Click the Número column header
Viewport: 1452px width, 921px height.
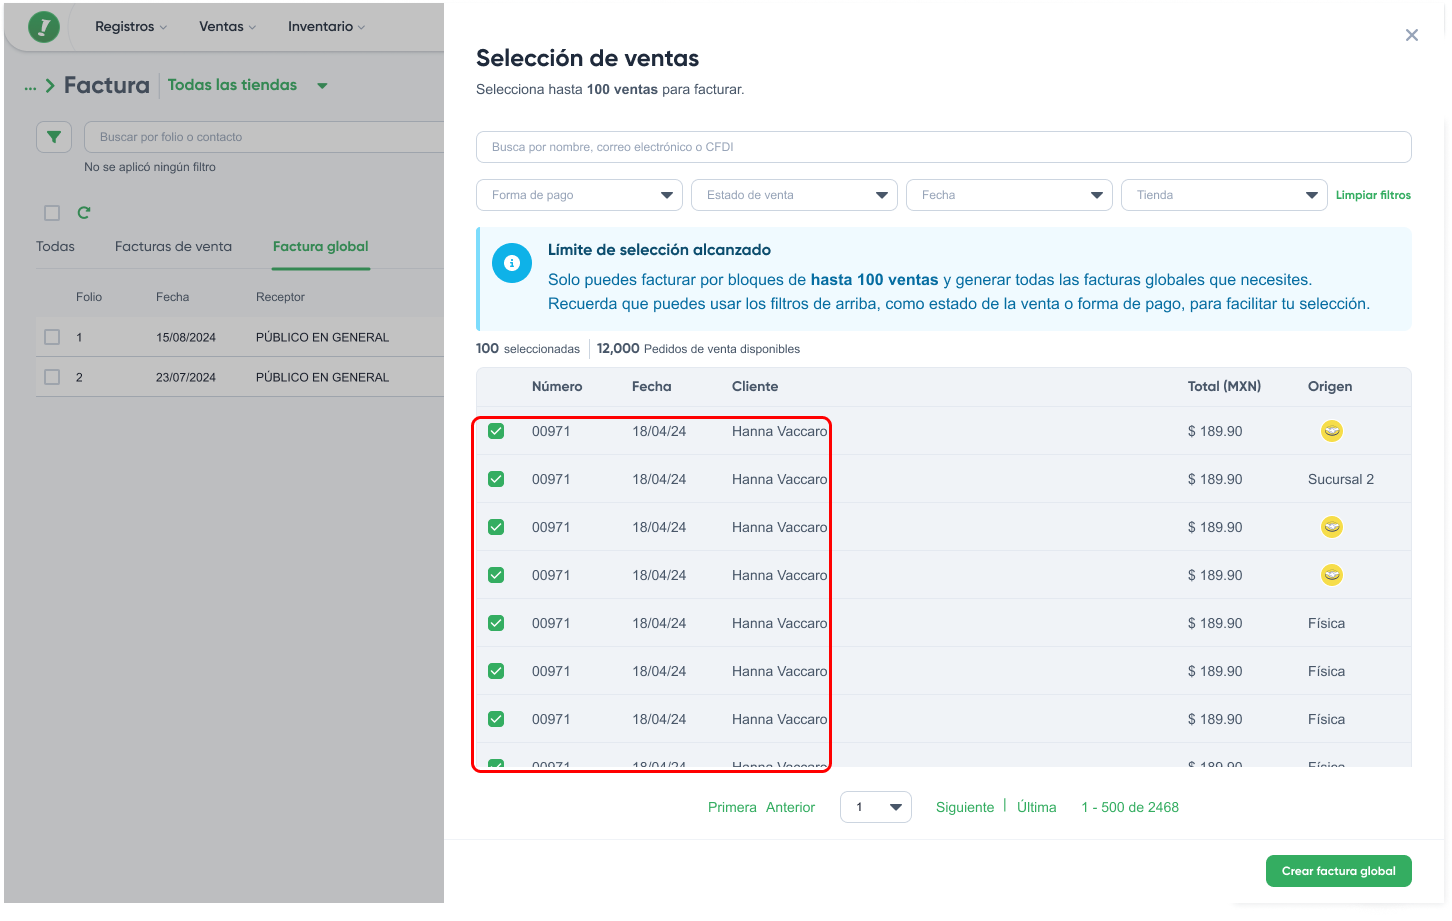(557, 386)
